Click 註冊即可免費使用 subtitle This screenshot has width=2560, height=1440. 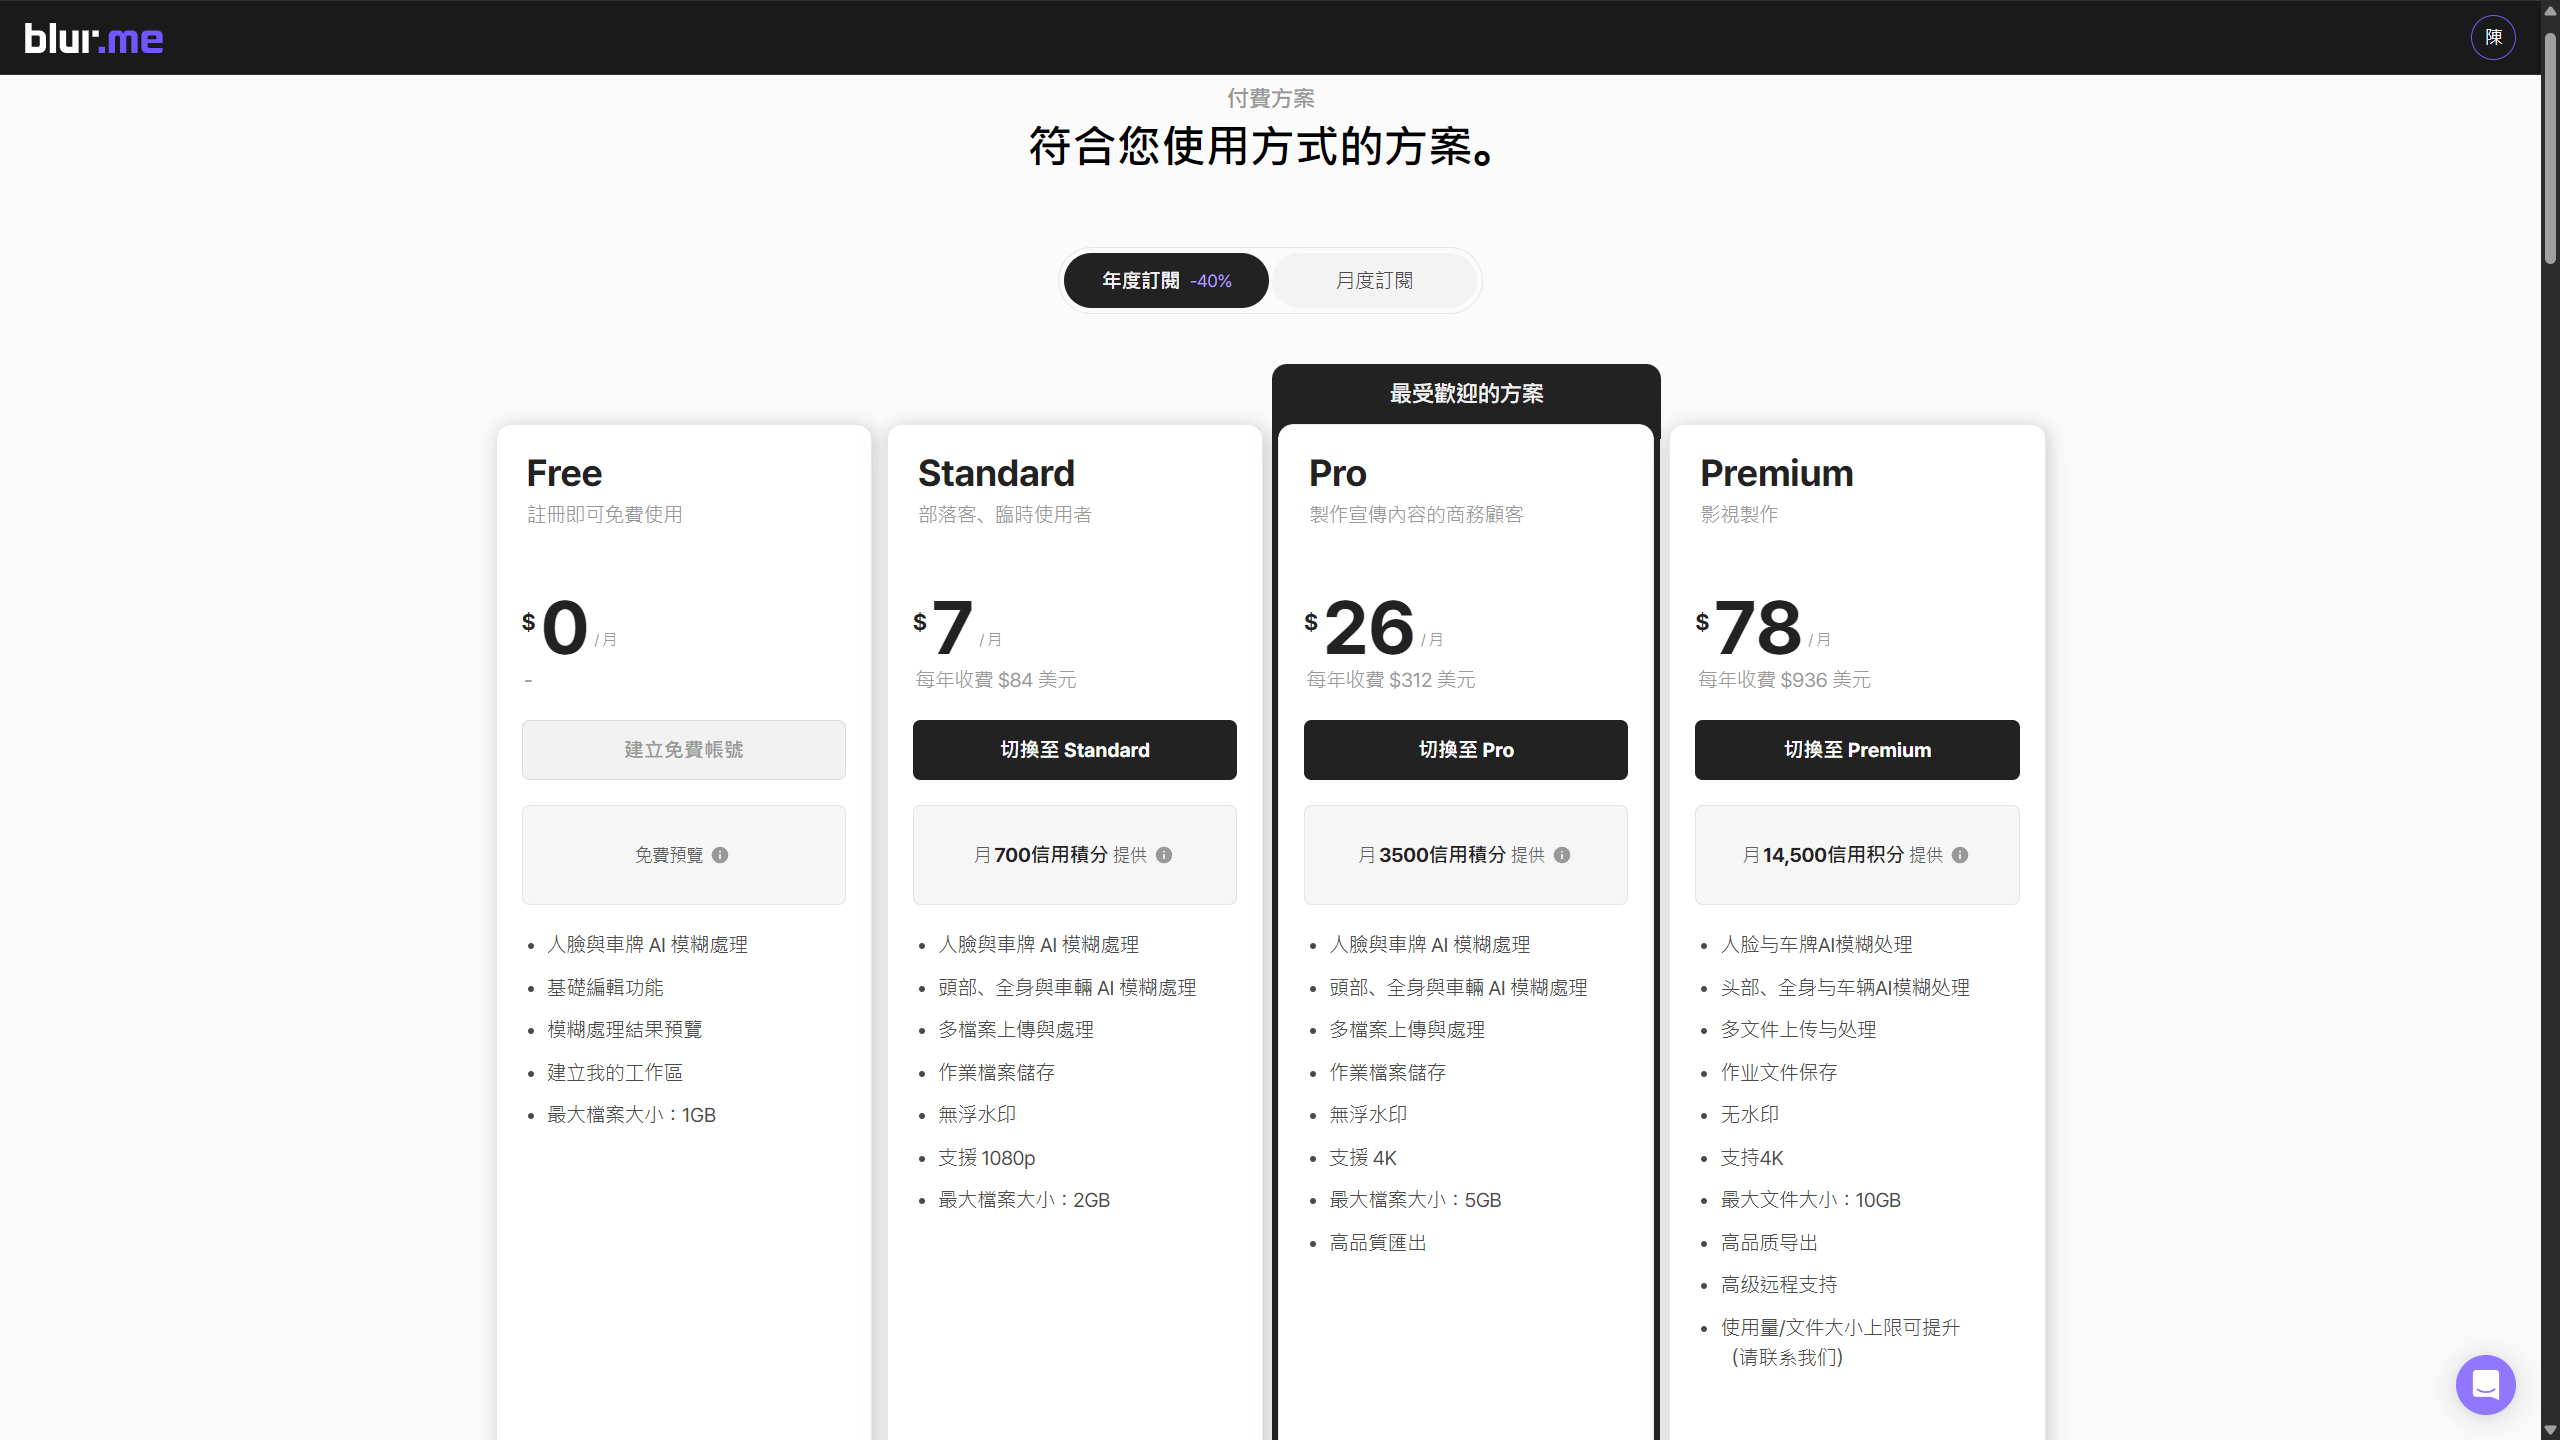(605, 515)
